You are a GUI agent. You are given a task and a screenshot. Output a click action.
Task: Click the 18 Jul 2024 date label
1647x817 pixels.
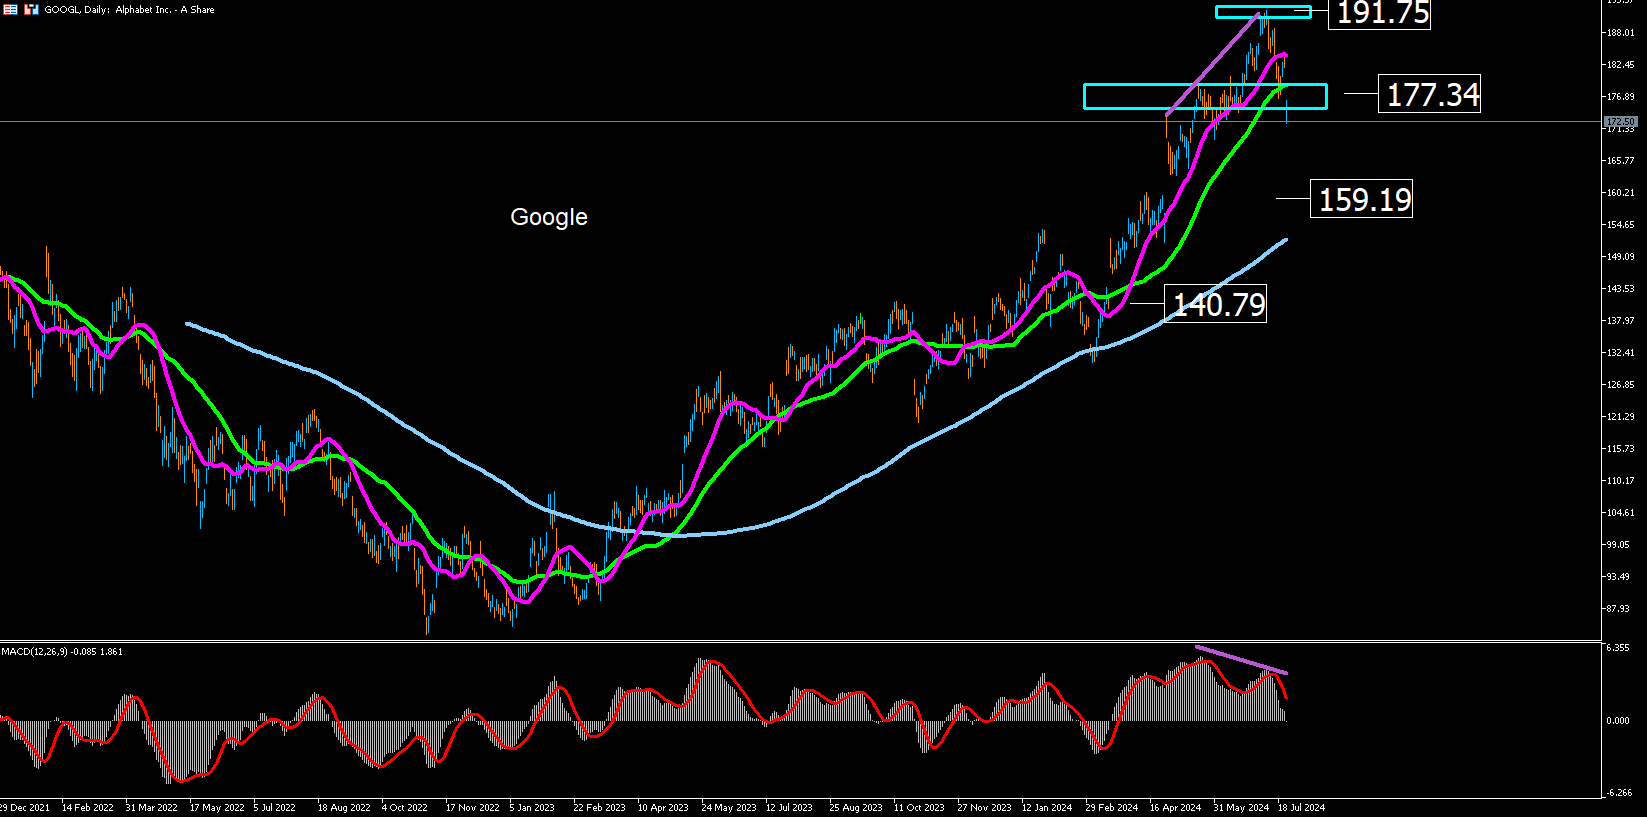tap(1301, 807)
